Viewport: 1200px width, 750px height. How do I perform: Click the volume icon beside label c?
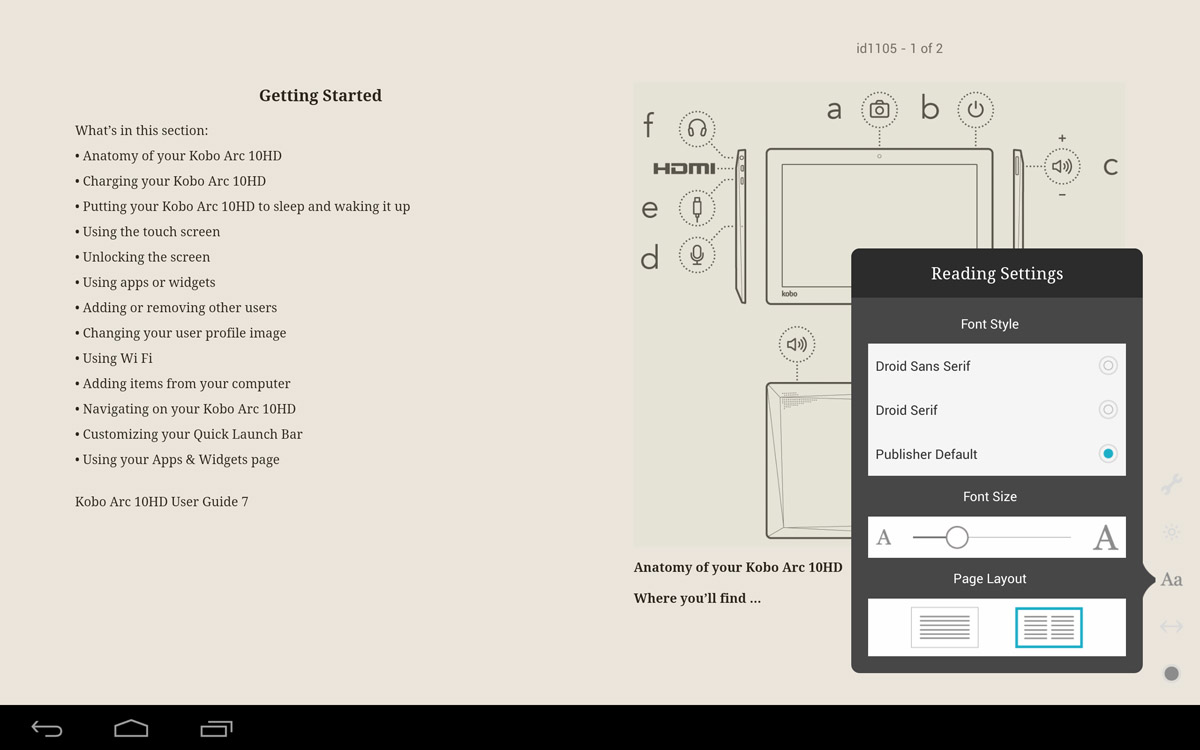tap(1062, 167)
